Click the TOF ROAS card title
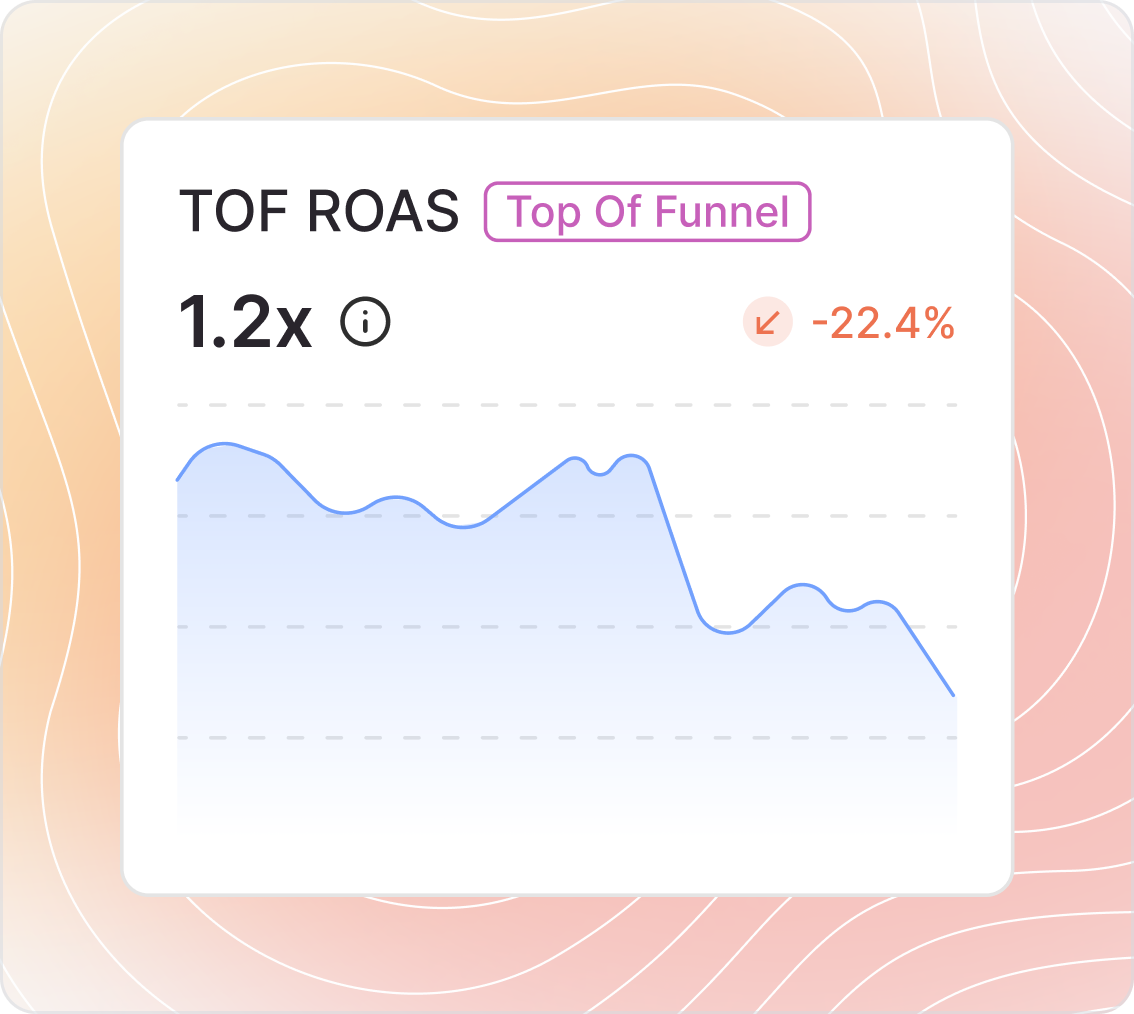Image resolution: width=1134 pixels, height=1014 pixels. pos(319,212)
